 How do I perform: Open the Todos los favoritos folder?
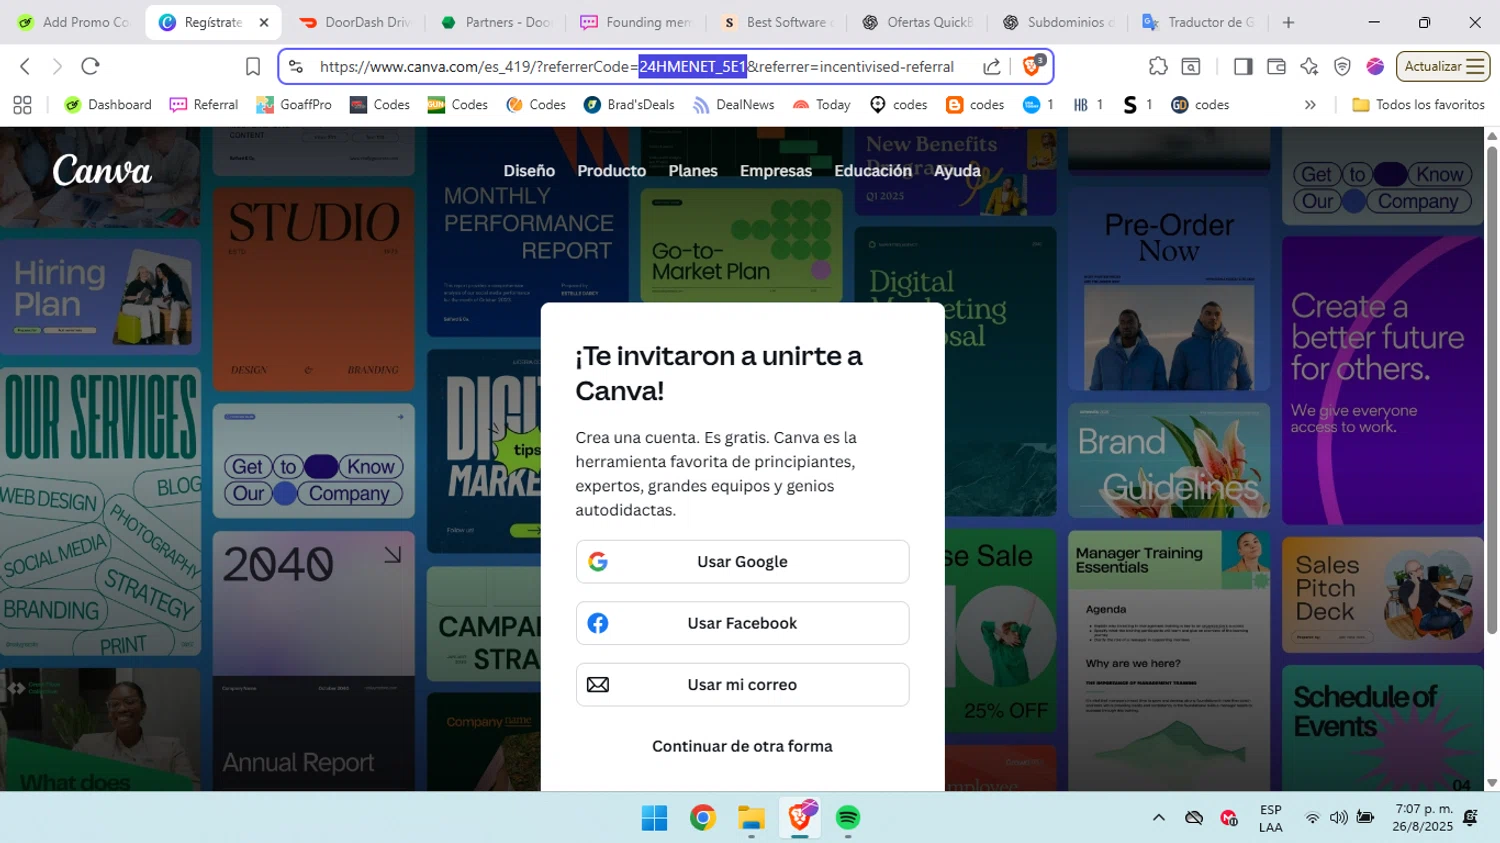[1418, 104]
